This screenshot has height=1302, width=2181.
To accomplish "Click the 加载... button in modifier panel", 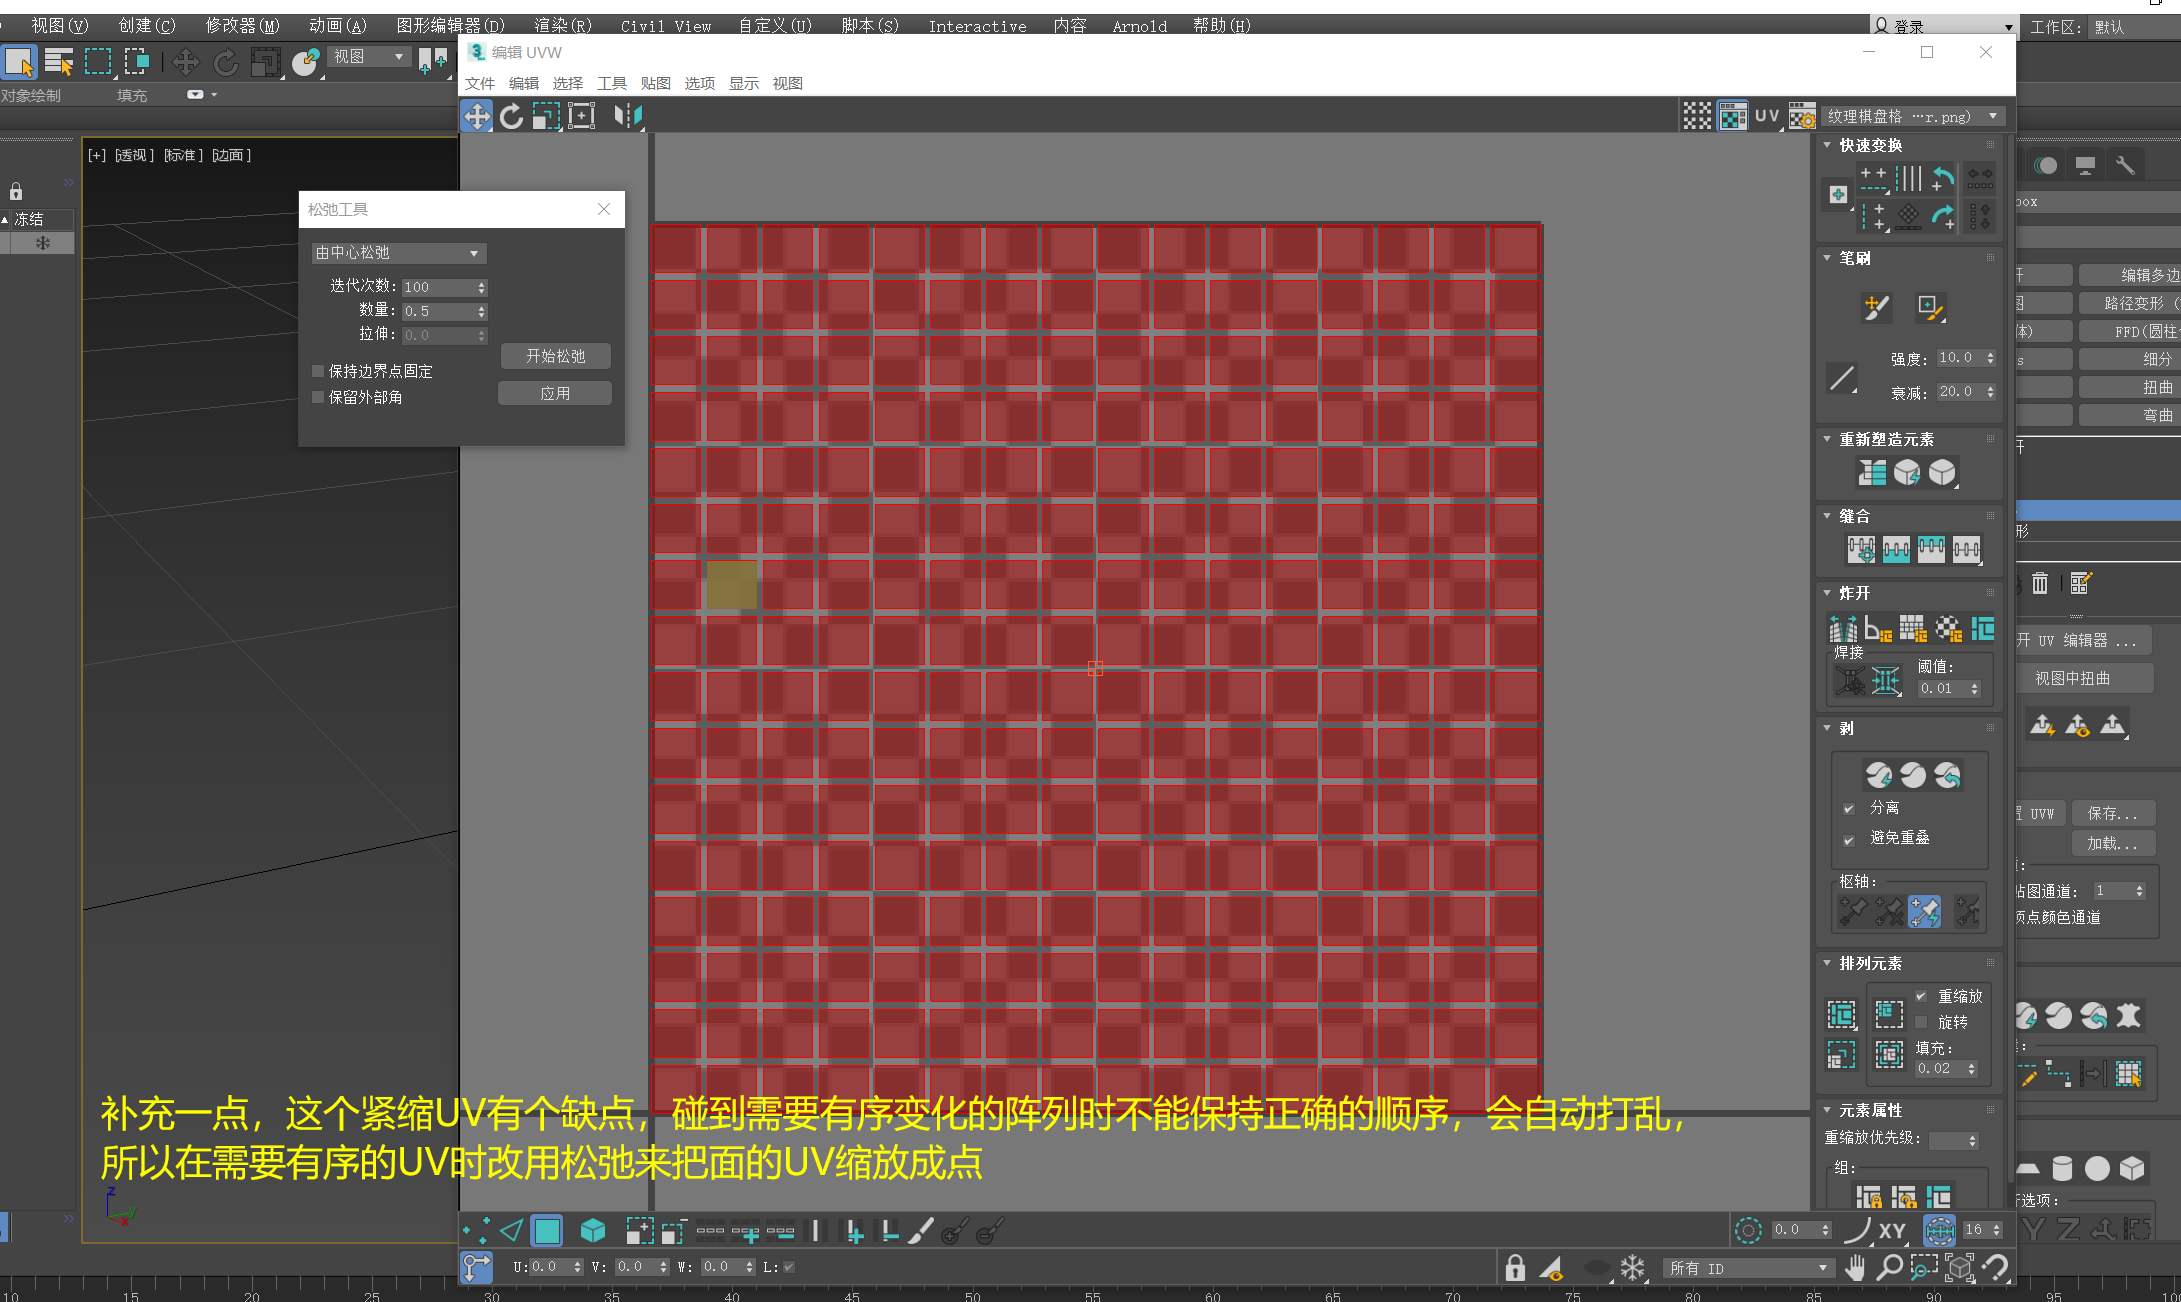I will 2111,843.
